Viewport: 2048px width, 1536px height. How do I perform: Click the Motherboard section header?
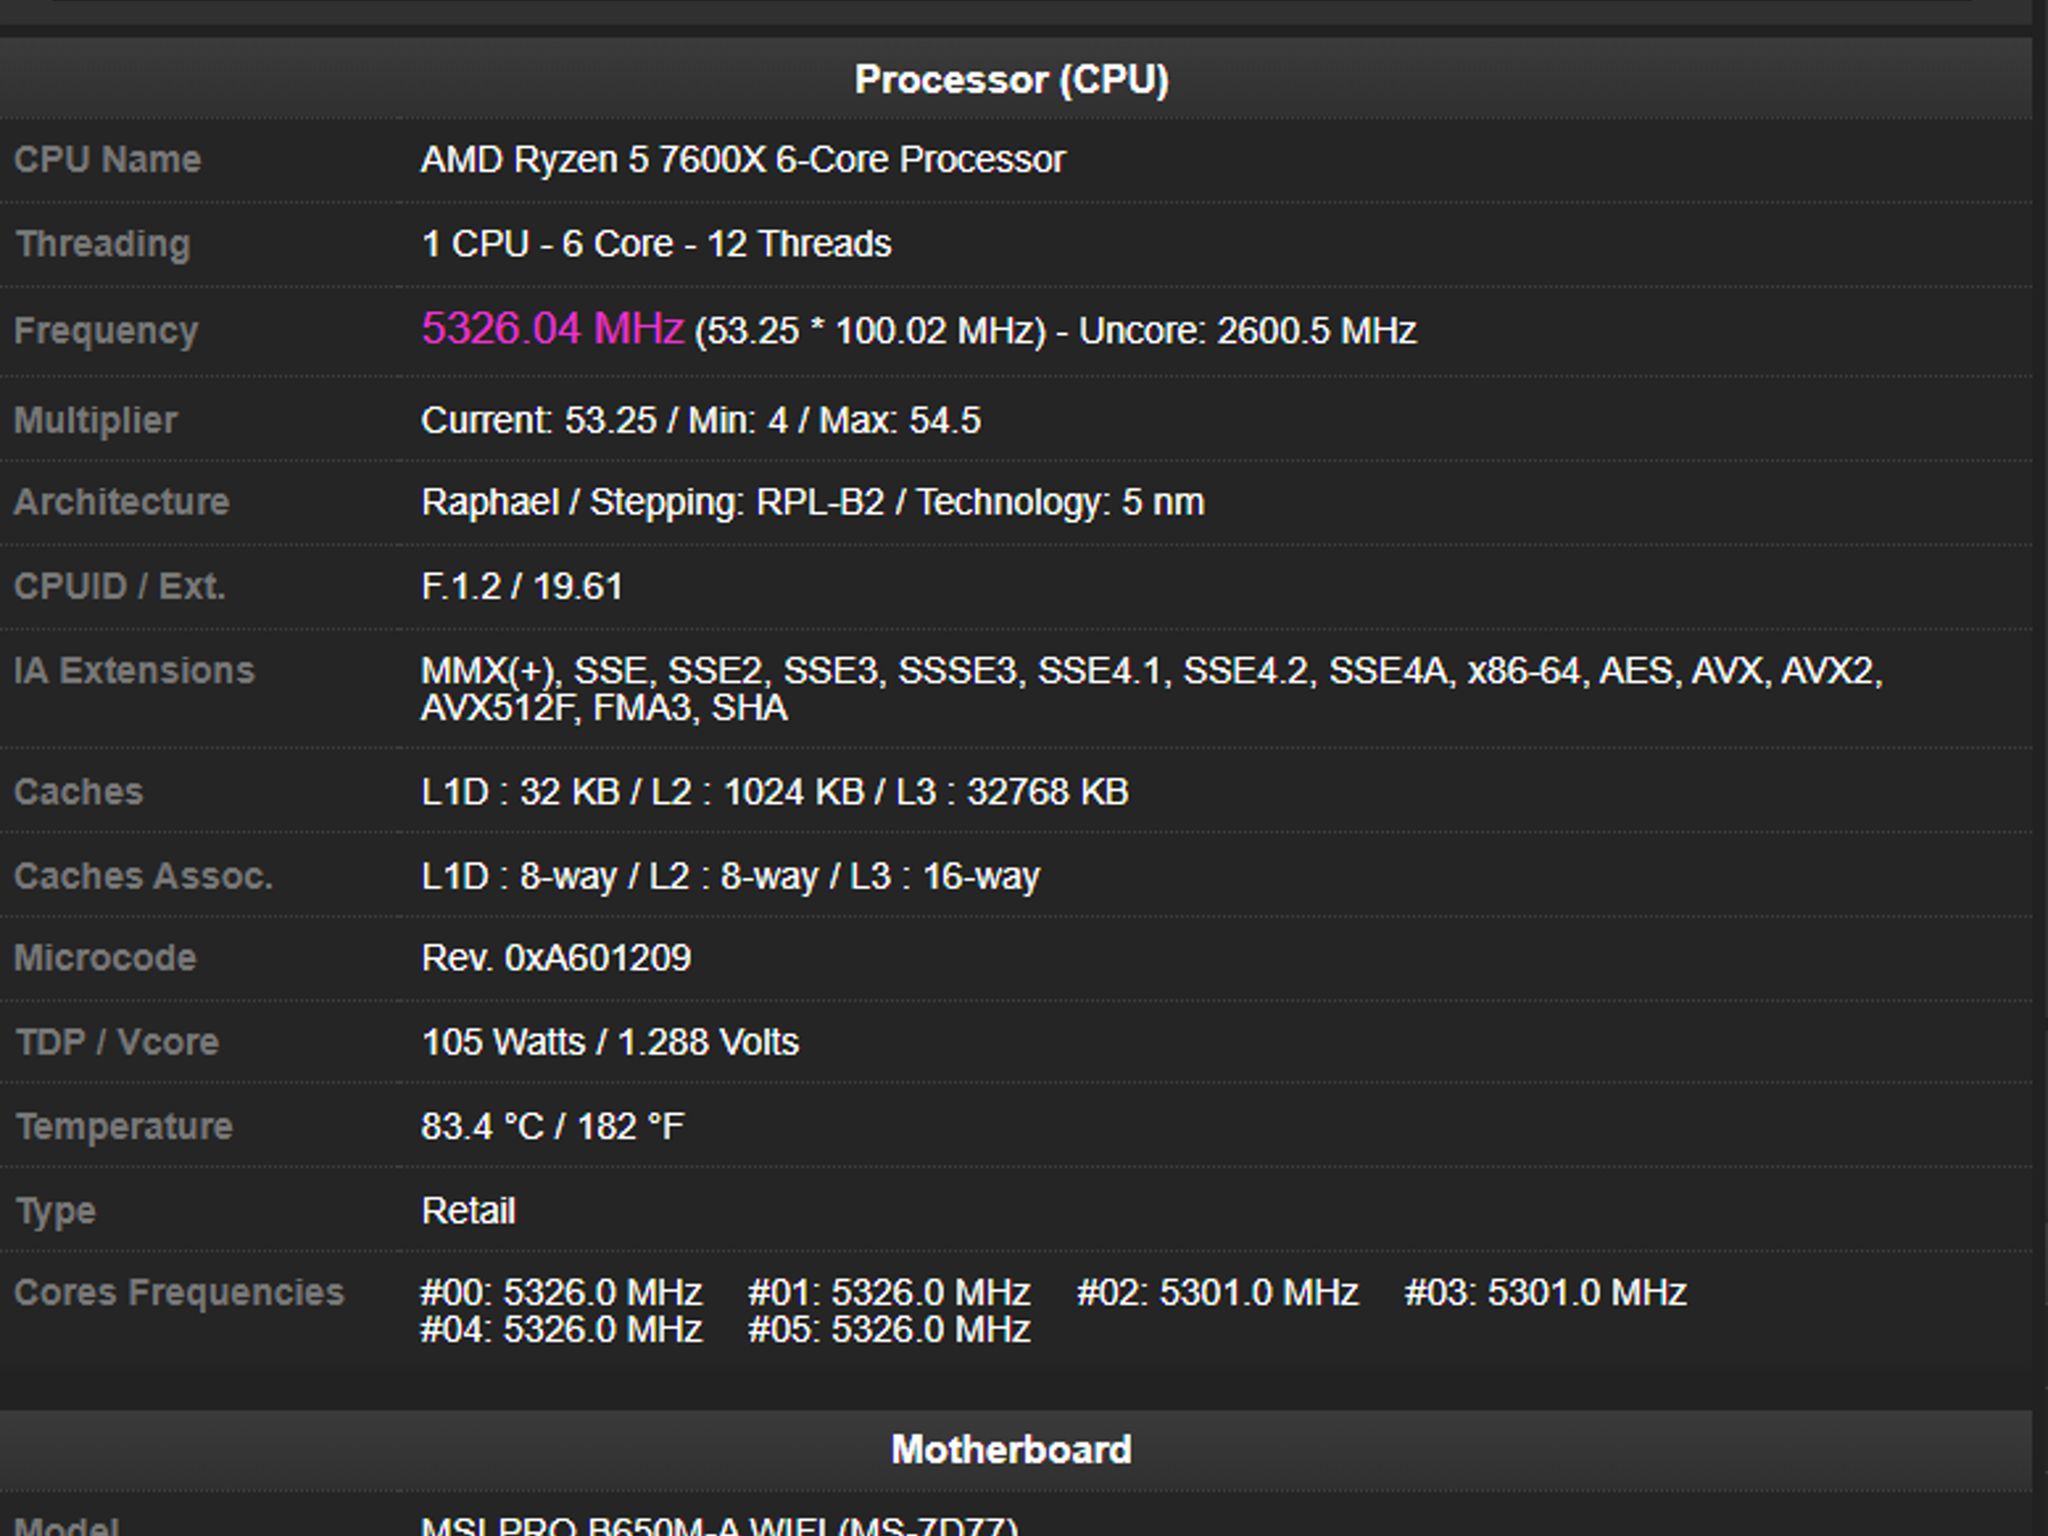pyautogui.click(x=1011, y=1450)
